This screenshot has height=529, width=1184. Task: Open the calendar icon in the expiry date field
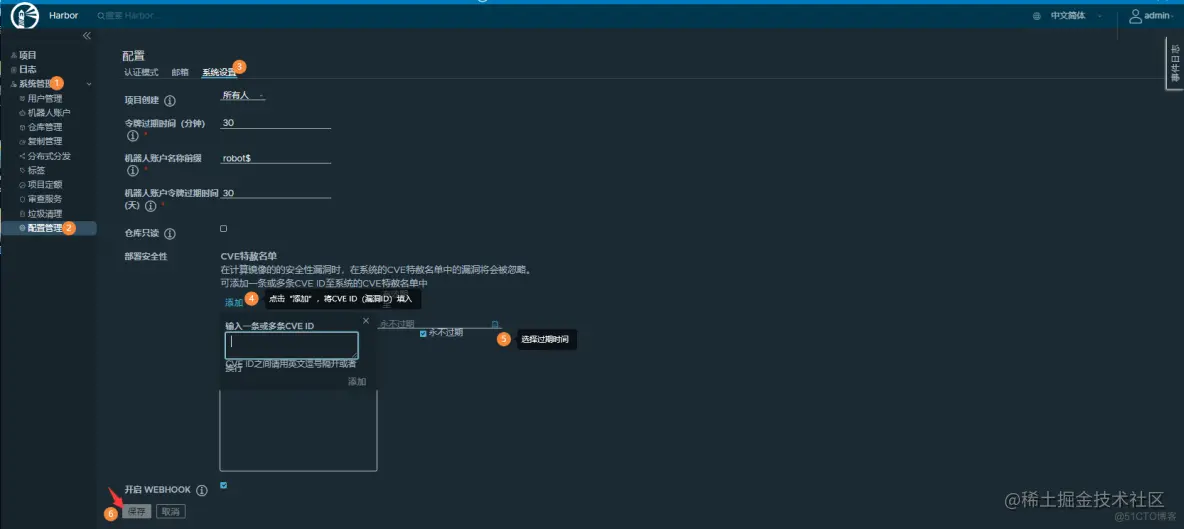tap(495, 324)
